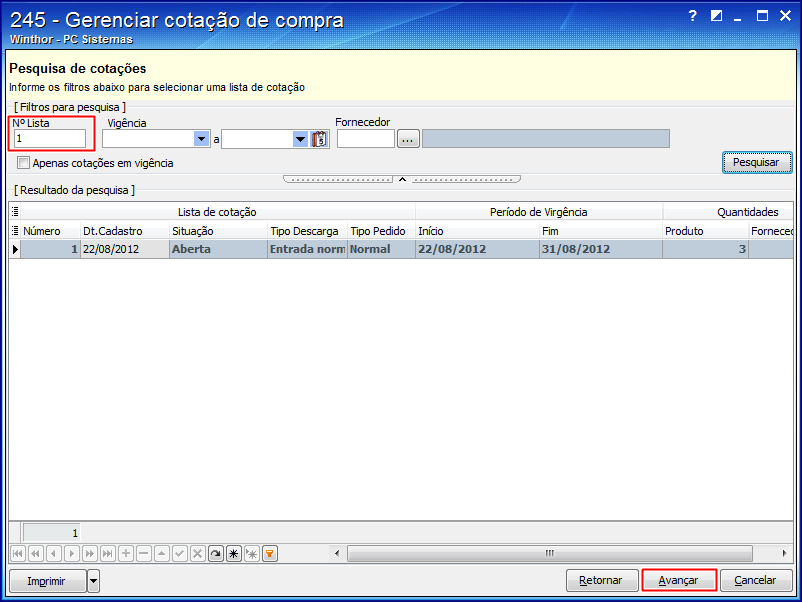Click the Cancelar button
The height and width of the screenshot is (602, 802).
click(x=755, y=581)
